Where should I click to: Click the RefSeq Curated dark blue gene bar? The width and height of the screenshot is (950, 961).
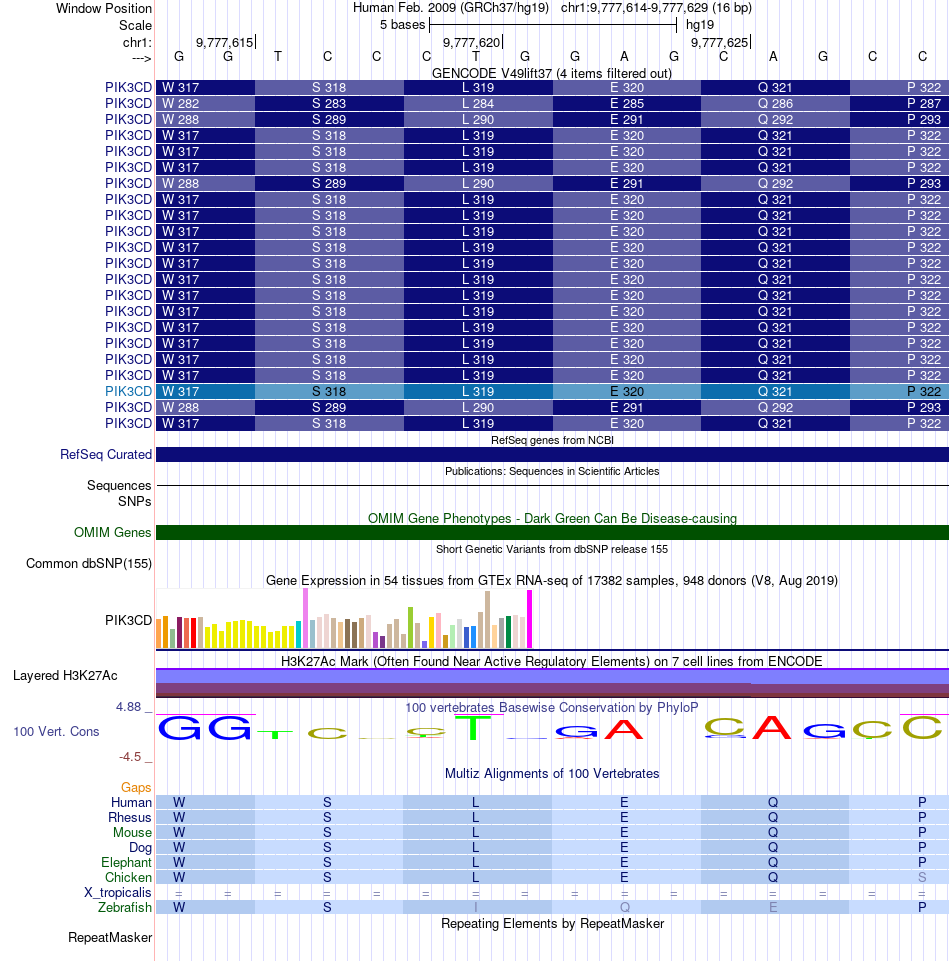[552, 455]
